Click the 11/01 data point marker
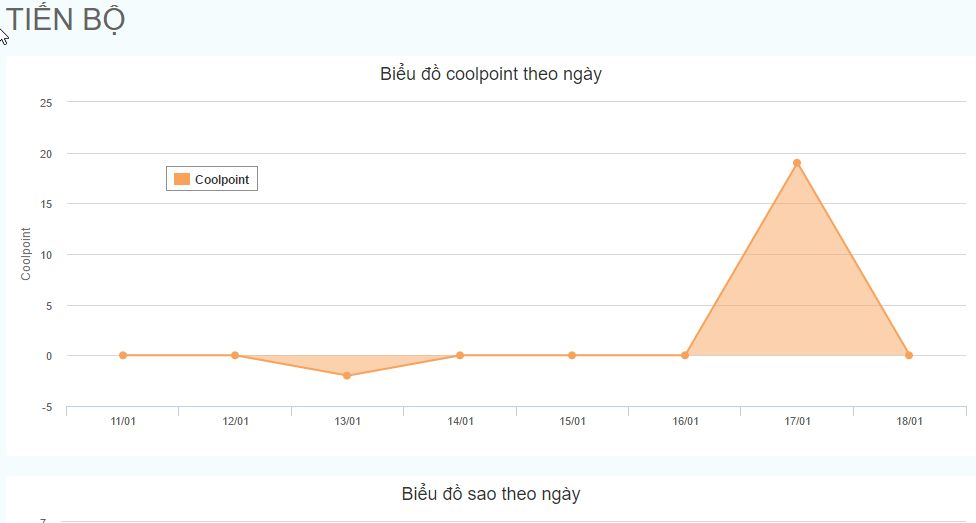Image resolution: width=976 pixels, height=523 pixels. [x=123, y=356]
